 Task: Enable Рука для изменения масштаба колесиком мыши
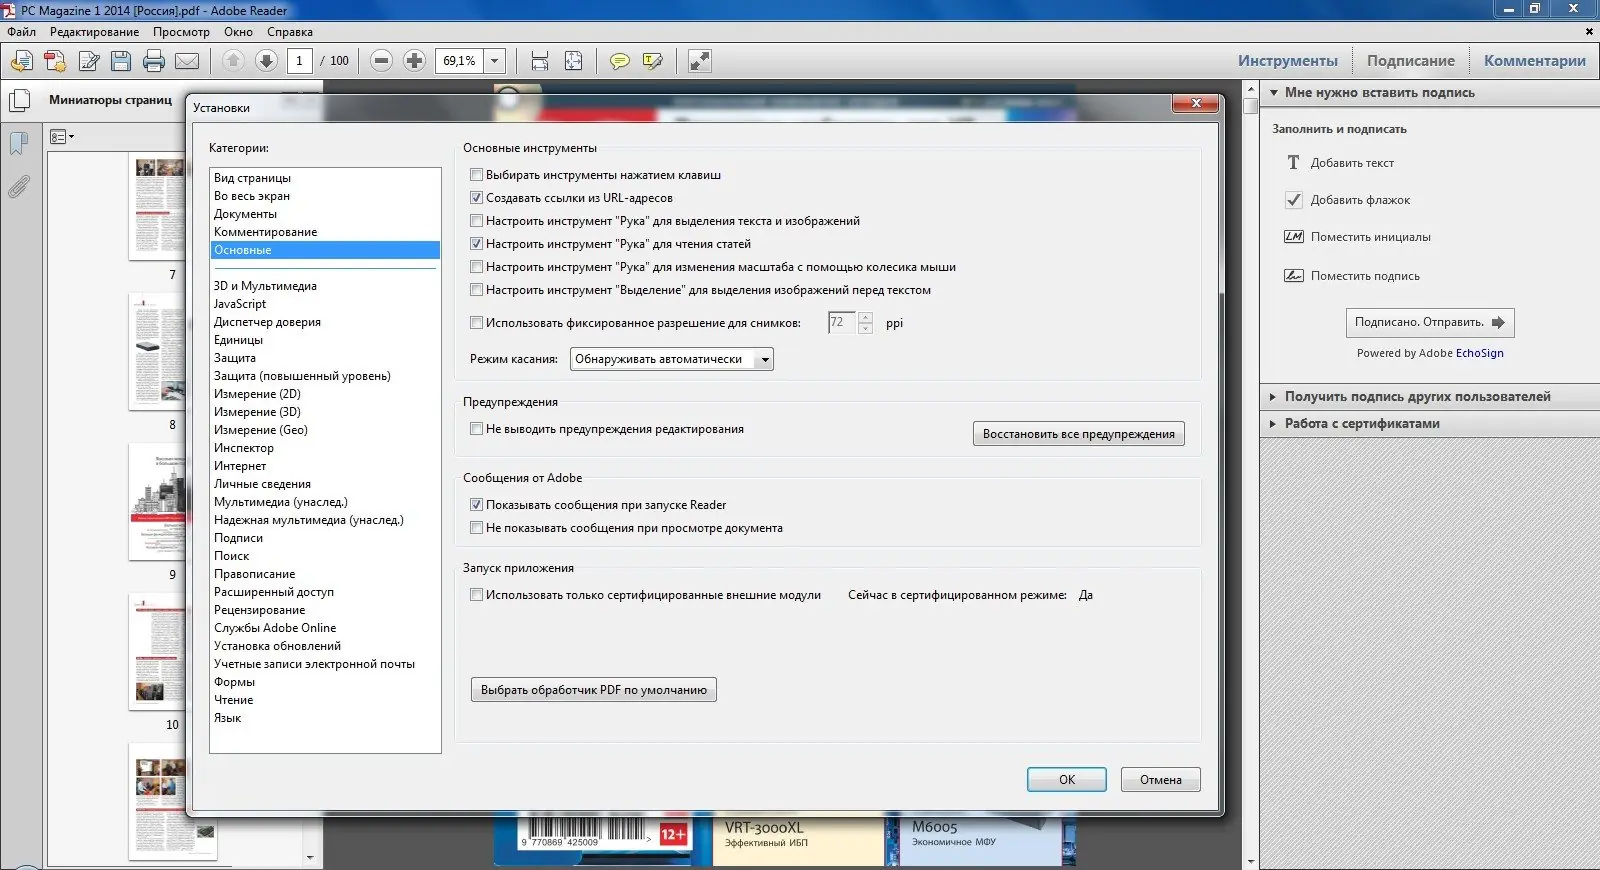[x=477, y=267]
